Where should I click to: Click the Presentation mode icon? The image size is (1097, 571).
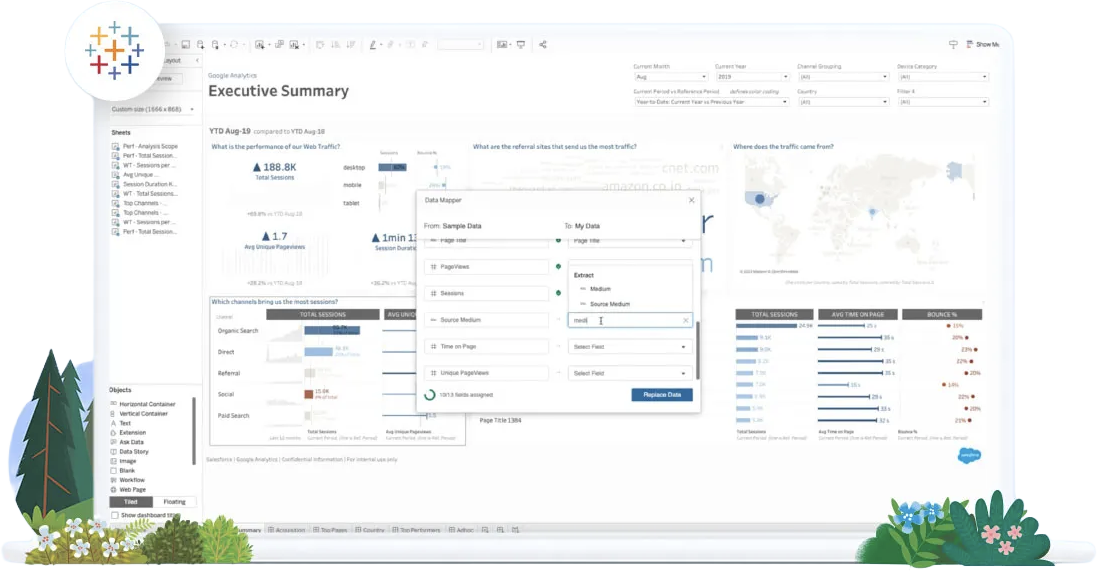(x=521, y=45)
